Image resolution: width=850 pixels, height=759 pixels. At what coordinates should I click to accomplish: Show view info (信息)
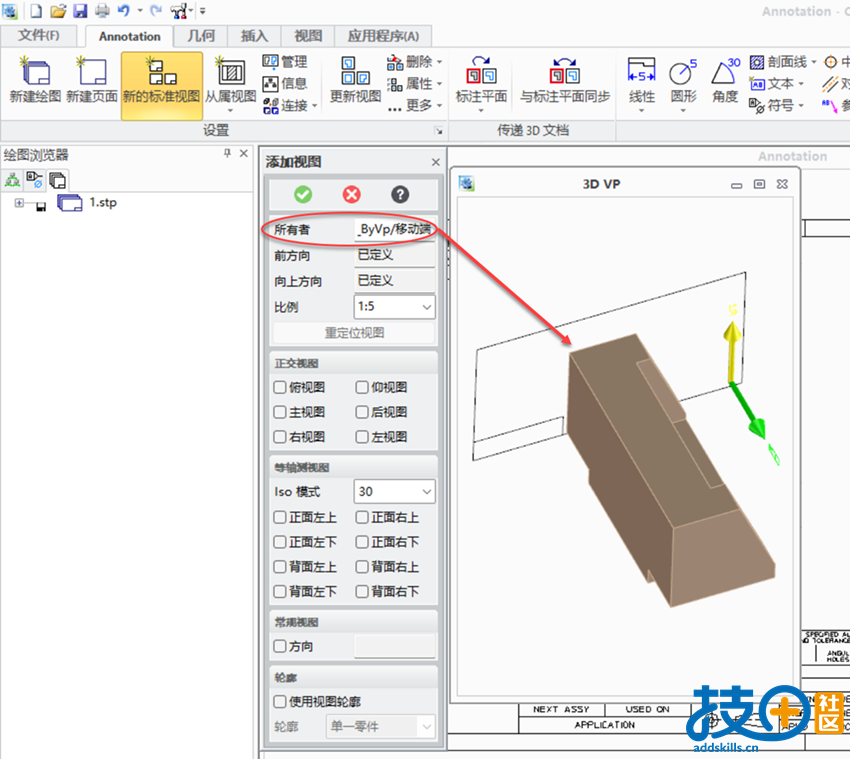285,83
